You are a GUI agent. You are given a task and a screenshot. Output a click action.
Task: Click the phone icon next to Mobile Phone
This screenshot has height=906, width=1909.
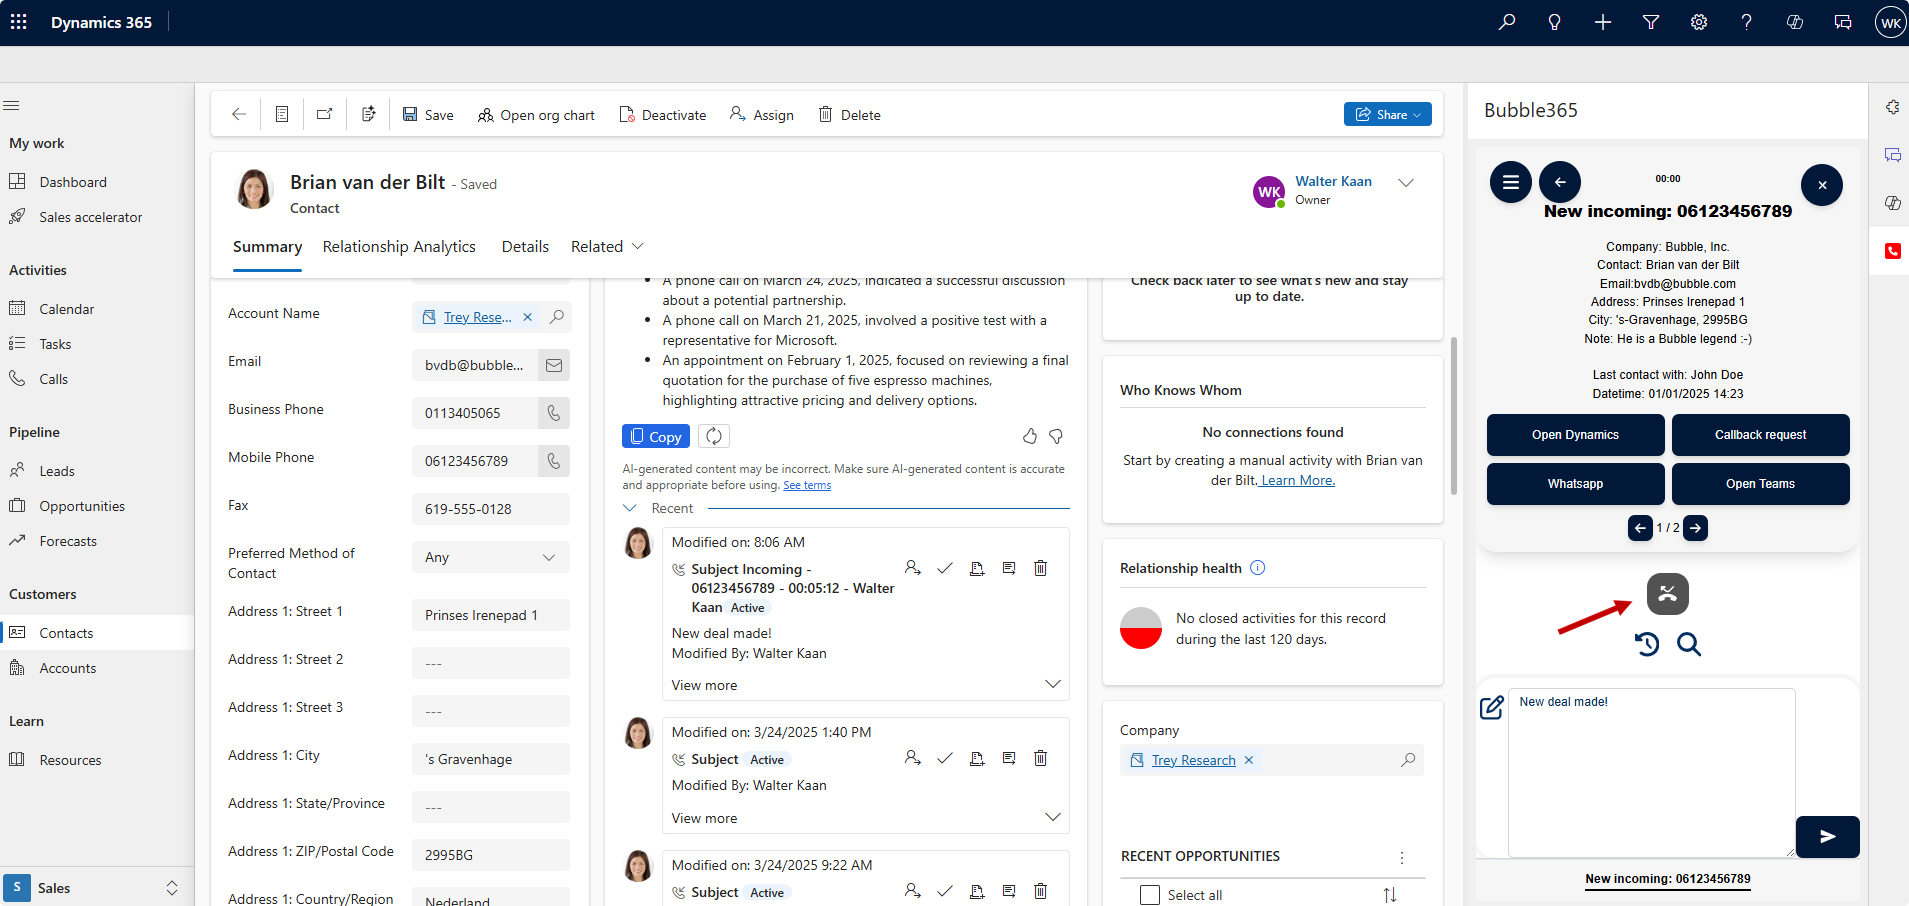tap(554, 461)
